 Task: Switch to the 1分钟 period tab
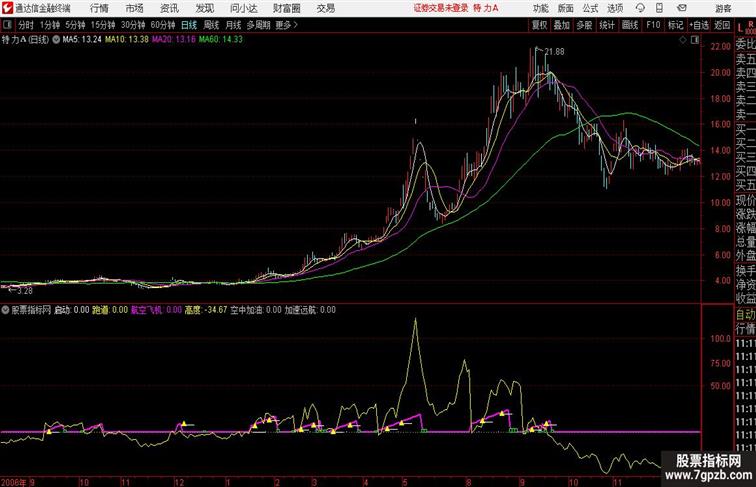tap(50, 25)
